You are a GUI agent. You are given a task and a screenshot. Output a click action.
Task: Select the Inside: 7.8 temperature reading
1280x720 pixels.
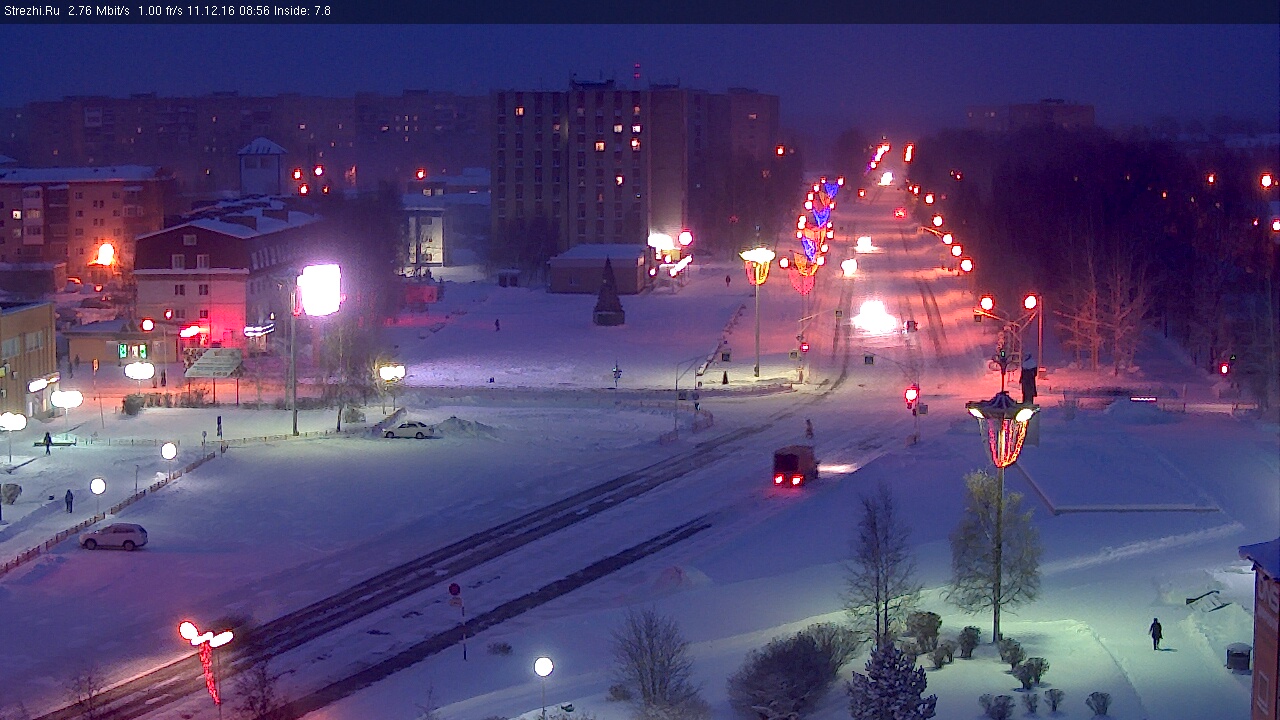(x=303, y=11)
